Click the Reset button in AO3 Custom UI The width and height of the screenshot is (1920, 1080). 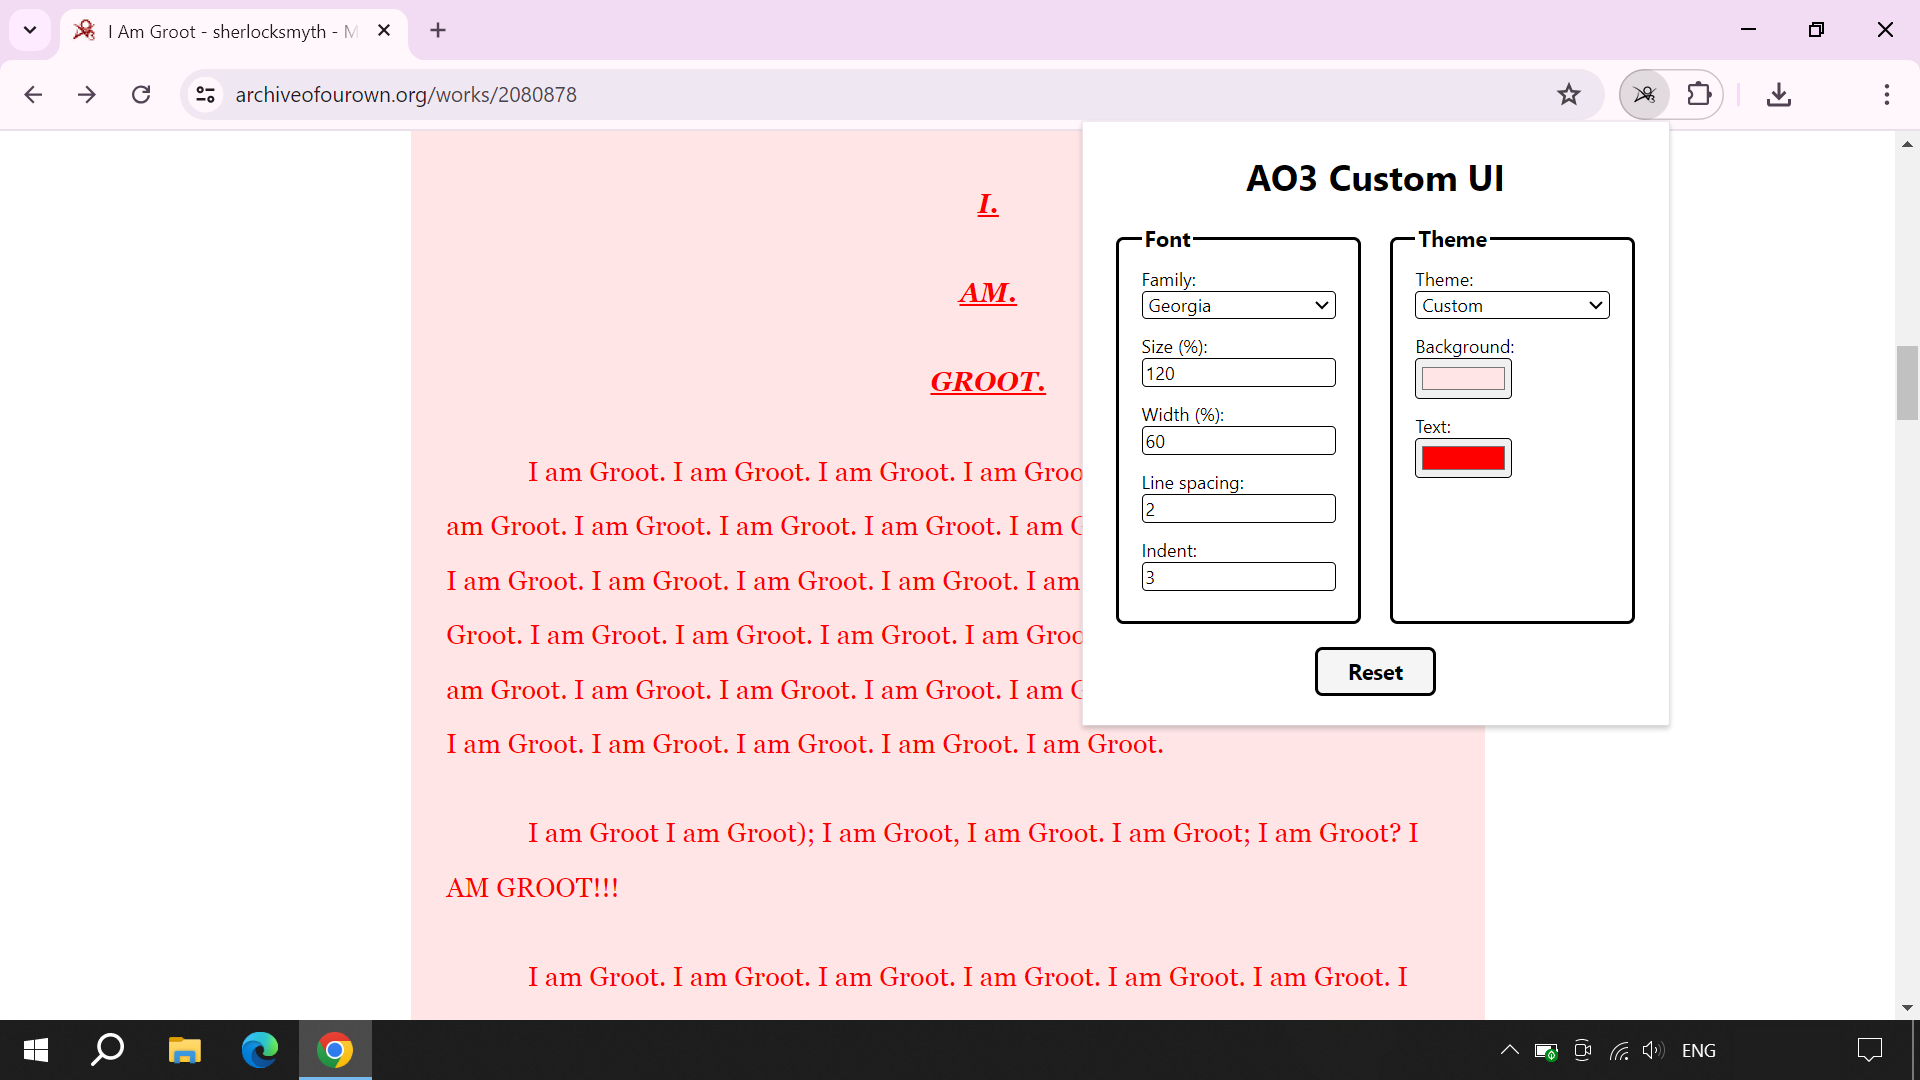click(1375, 671)
